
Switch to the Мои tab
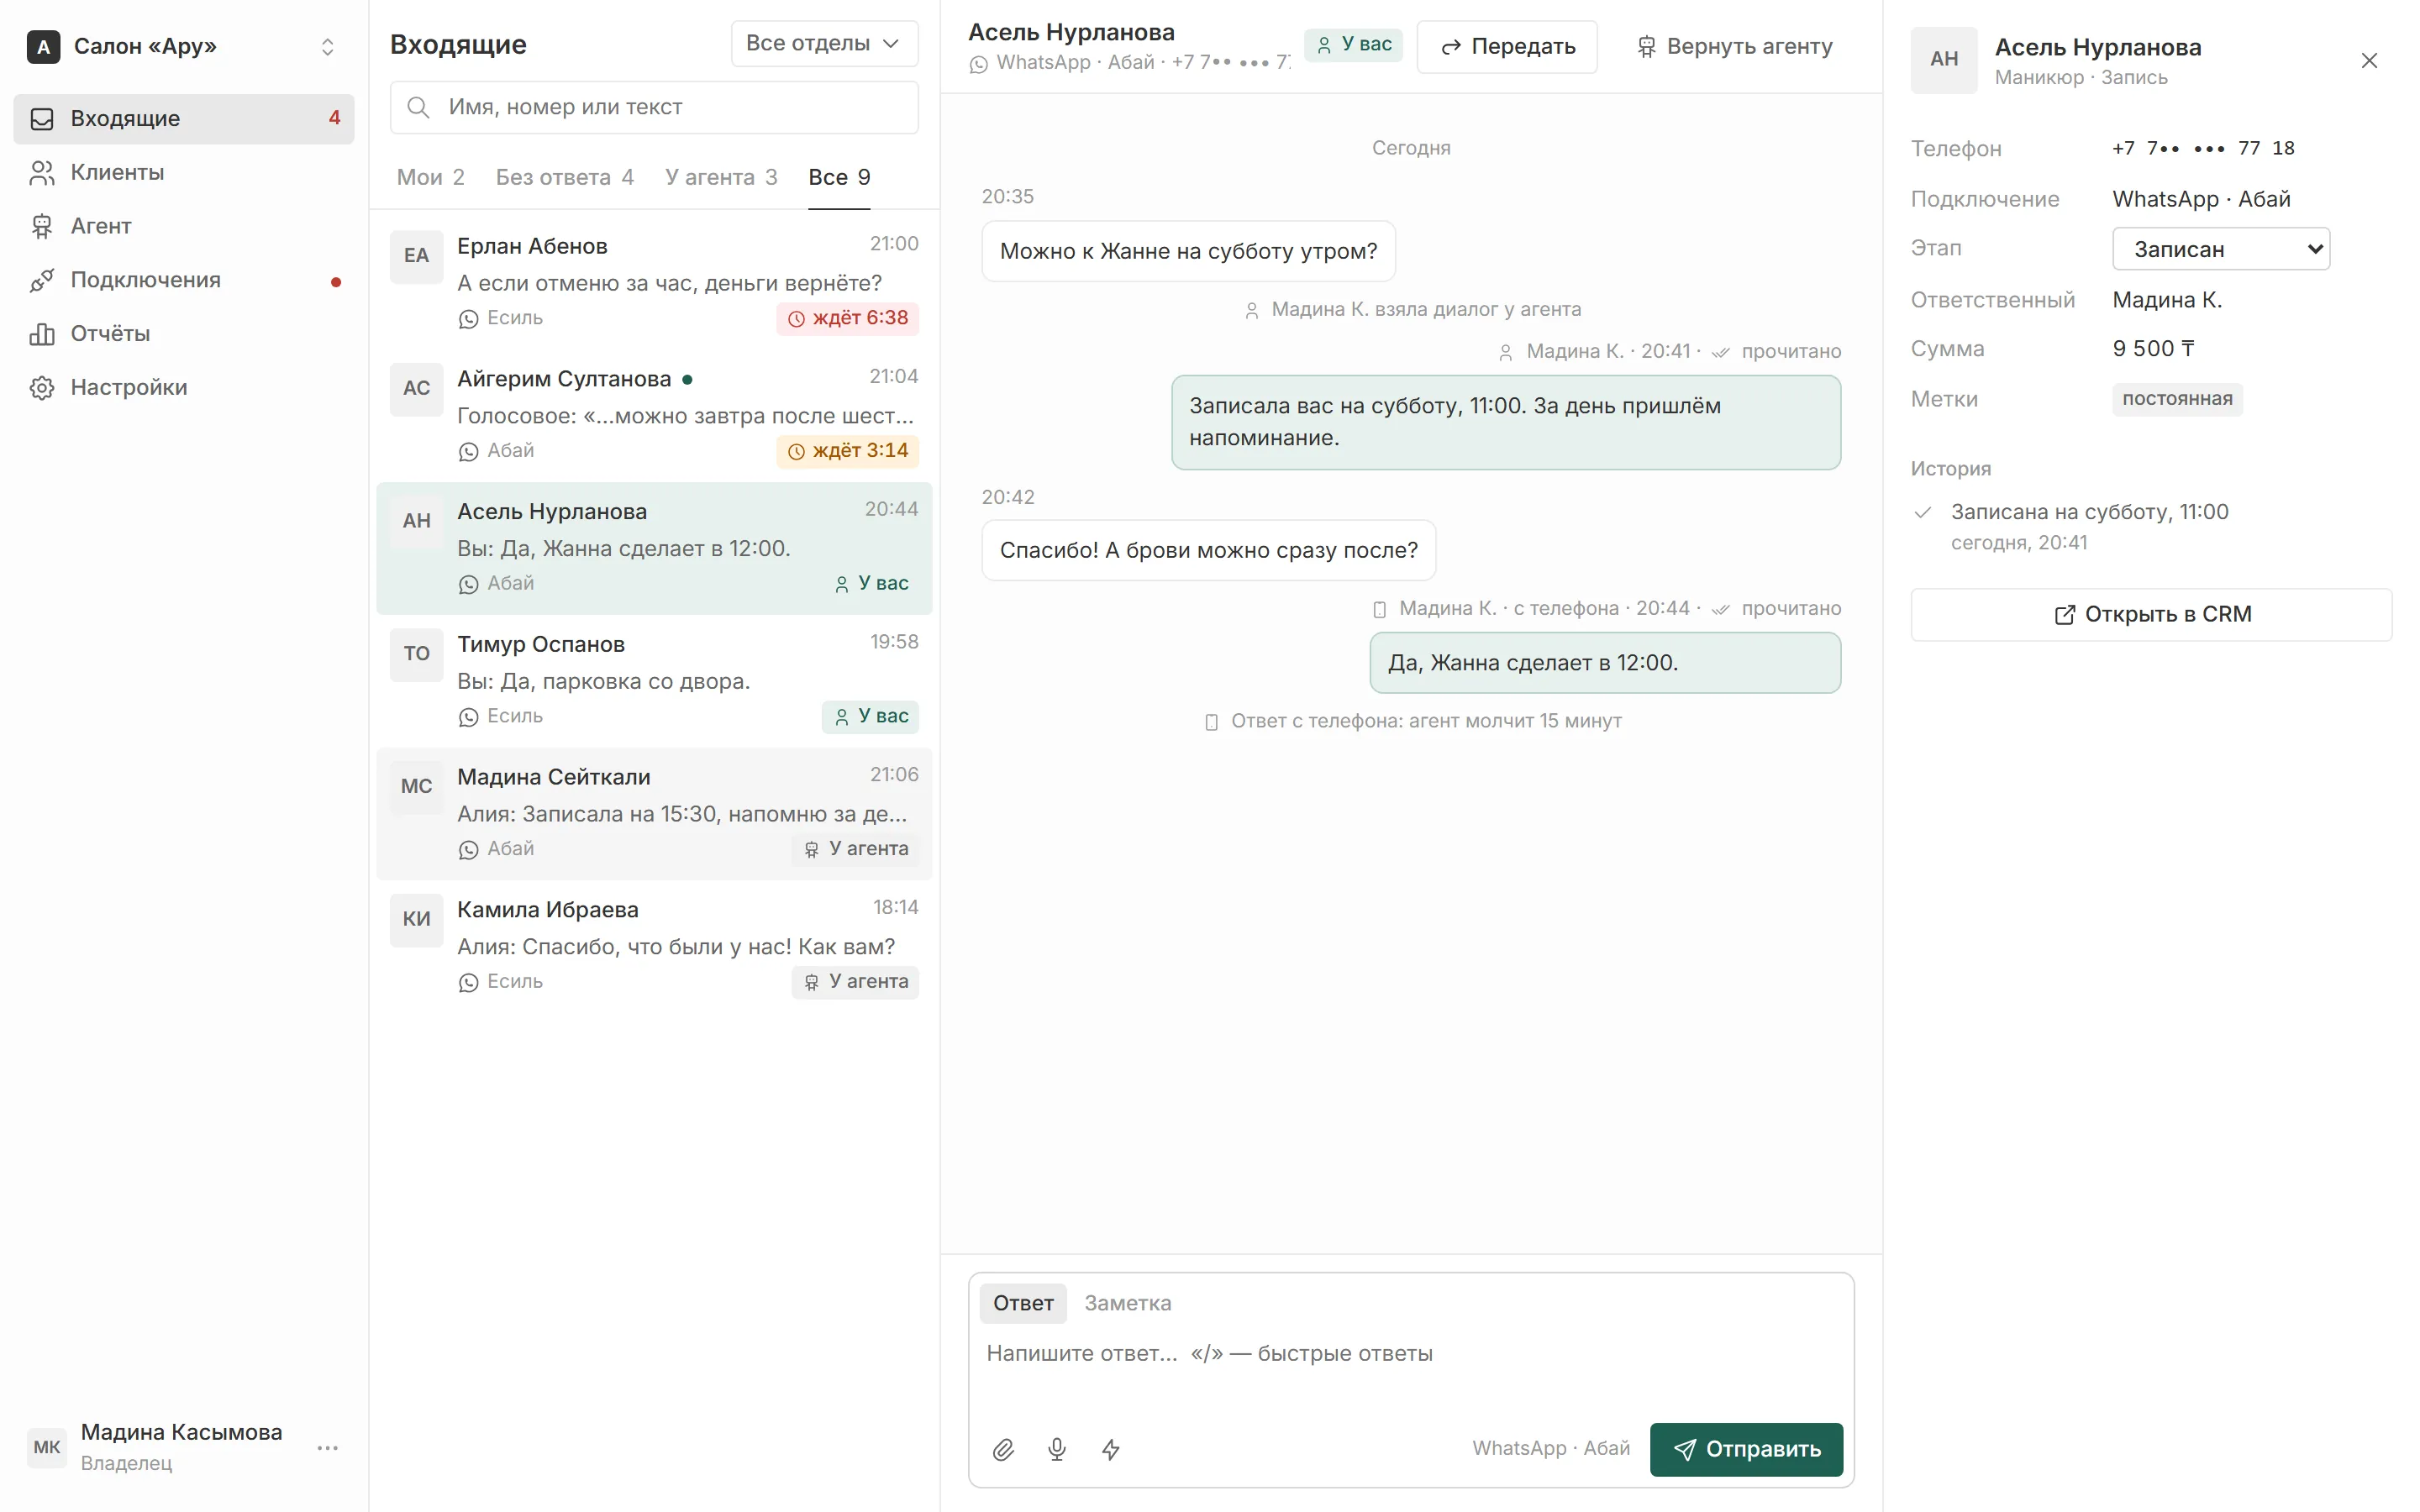[x=431, y=177]
